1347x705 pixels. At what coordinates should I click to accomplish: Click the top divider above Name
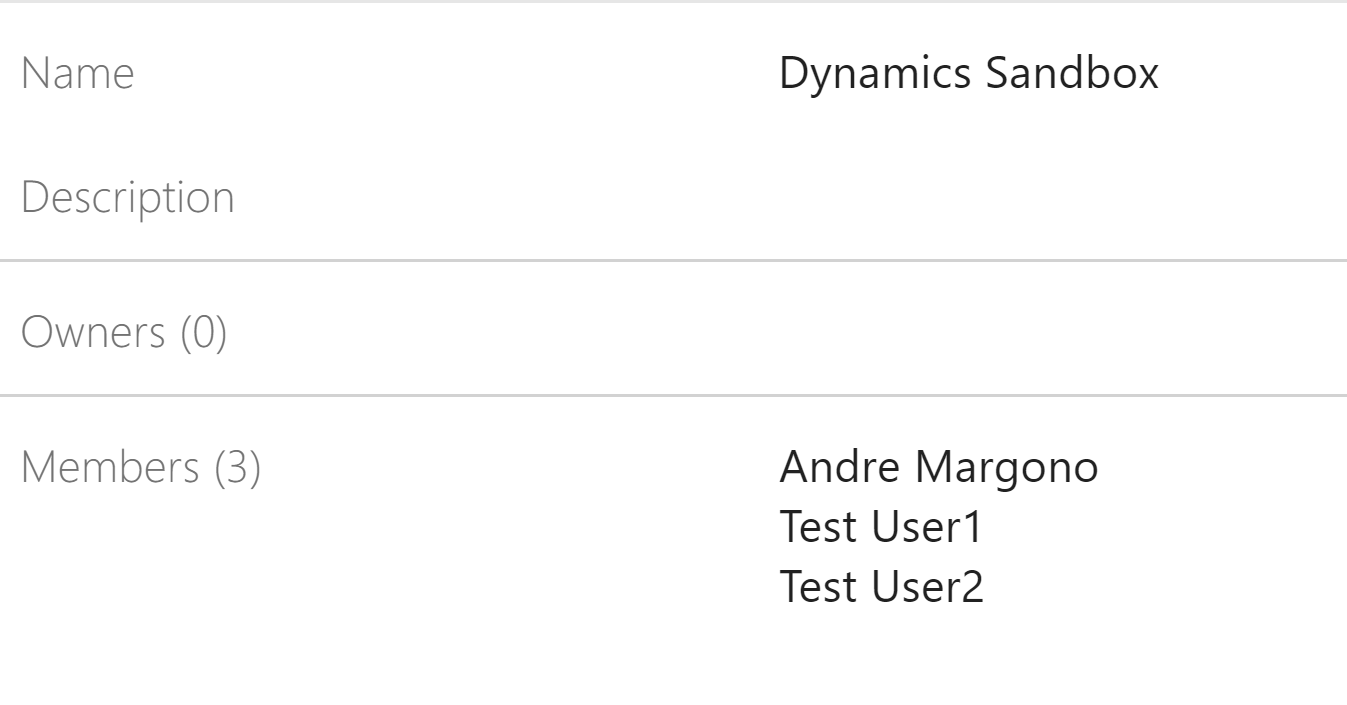point(673,2)
